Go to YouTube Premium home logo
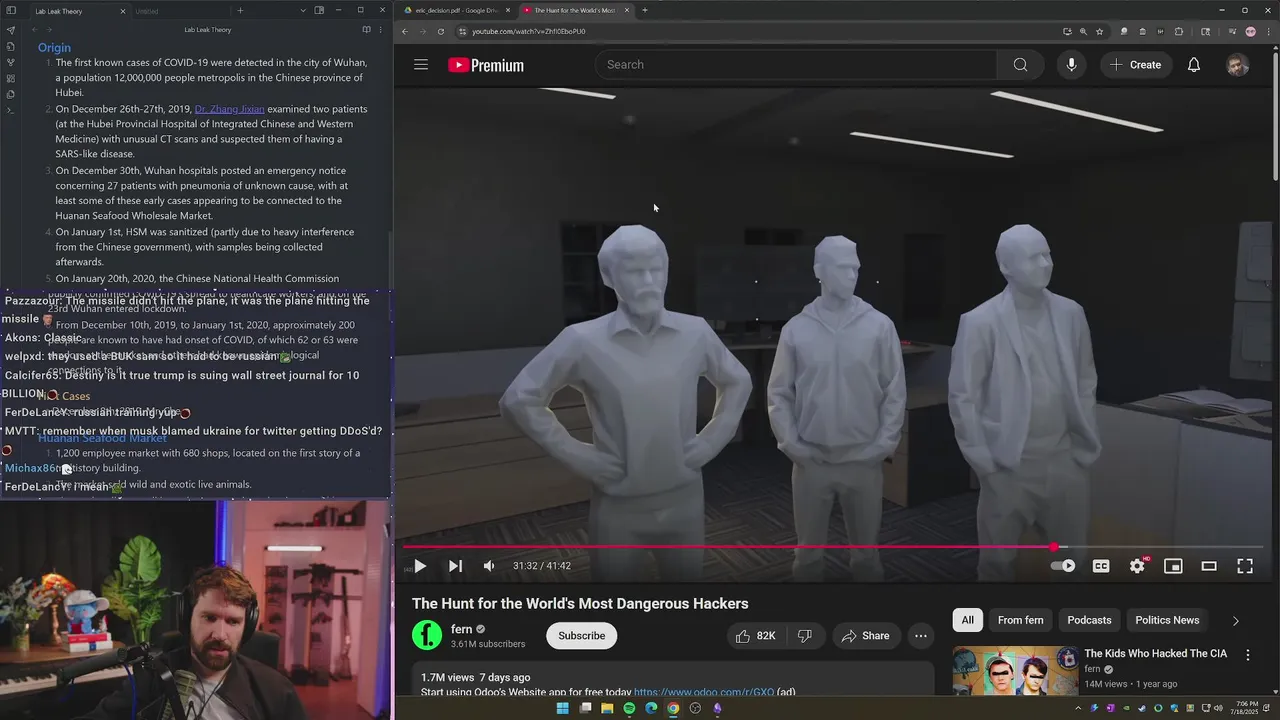 (x=486, y=65)
